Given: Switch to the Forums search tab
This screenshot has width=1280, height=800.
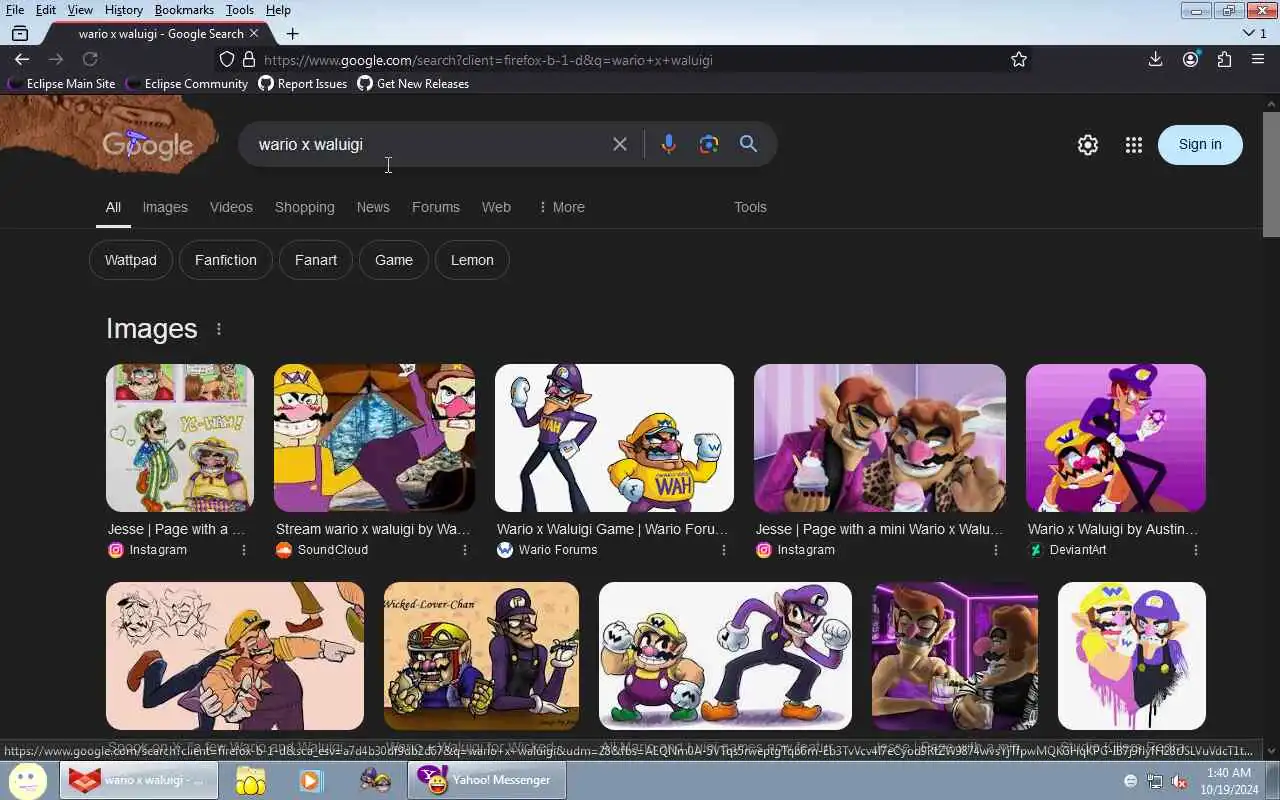Looking at the screenshot, I should [x=436, y=207].
